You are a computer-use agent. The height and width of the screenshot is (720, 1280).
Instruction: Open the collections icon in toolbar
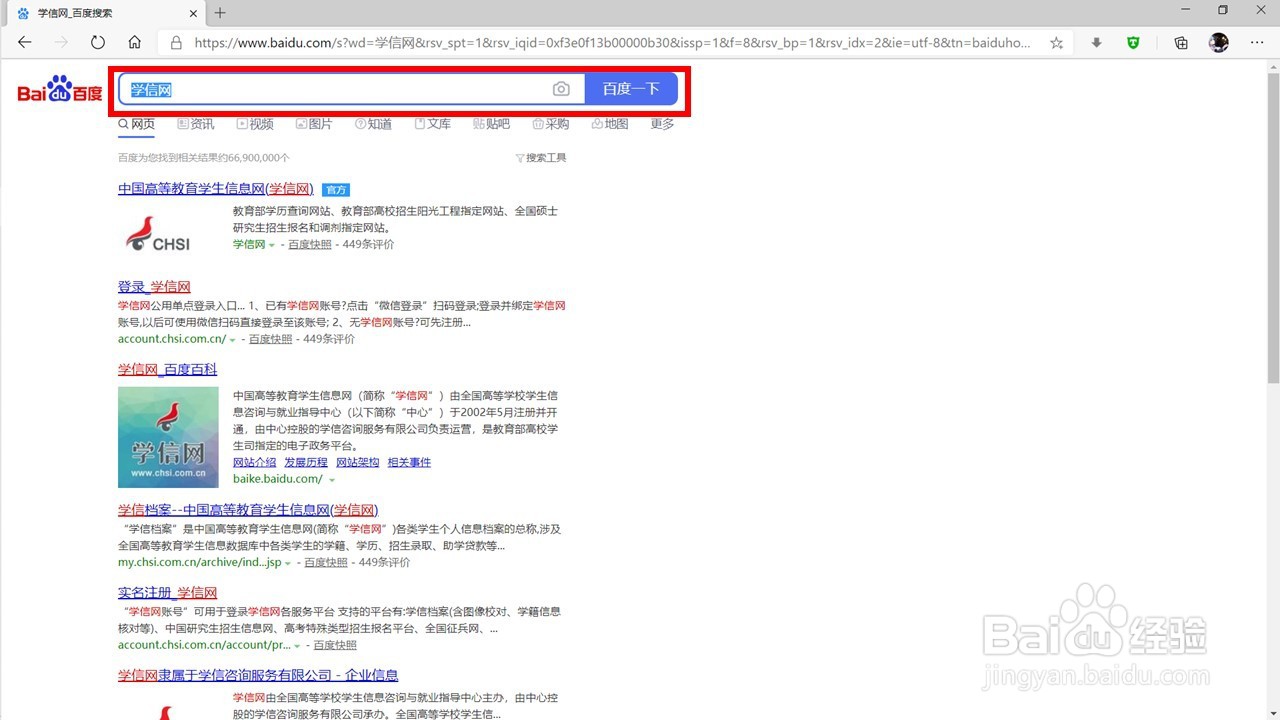click(1181, 43)
